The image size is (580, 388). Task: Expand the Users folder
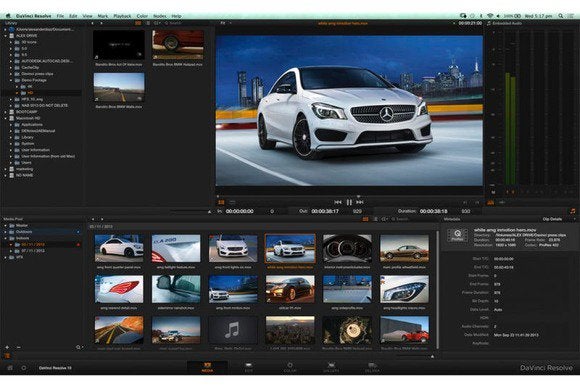pyautogui.click(x=11, y=162)
